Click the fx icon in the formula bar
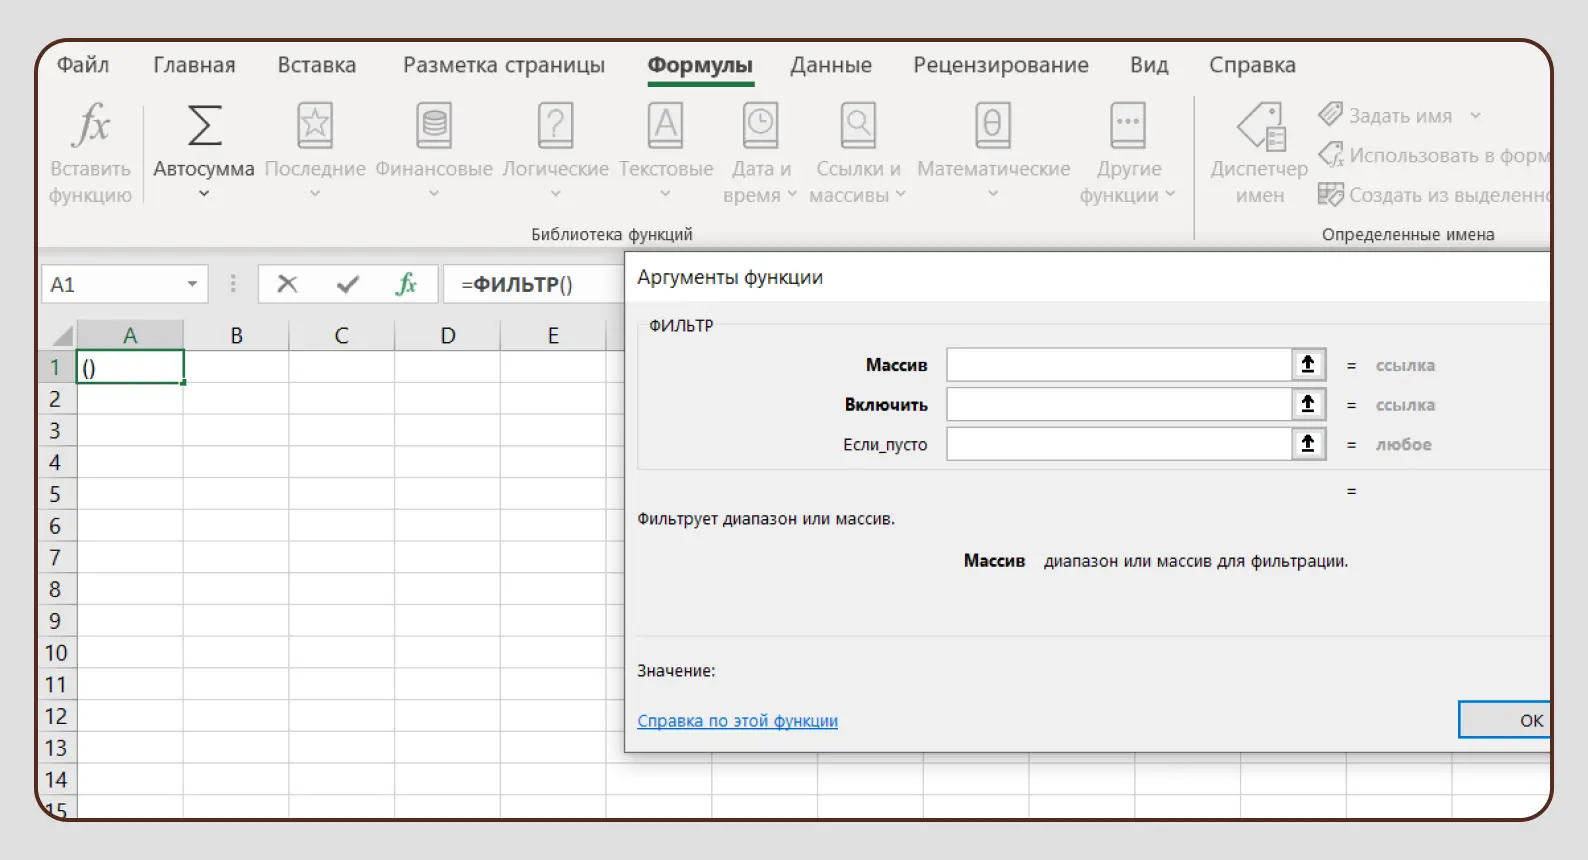Viewport: 1588px width, 860px height. click(406, 284)
